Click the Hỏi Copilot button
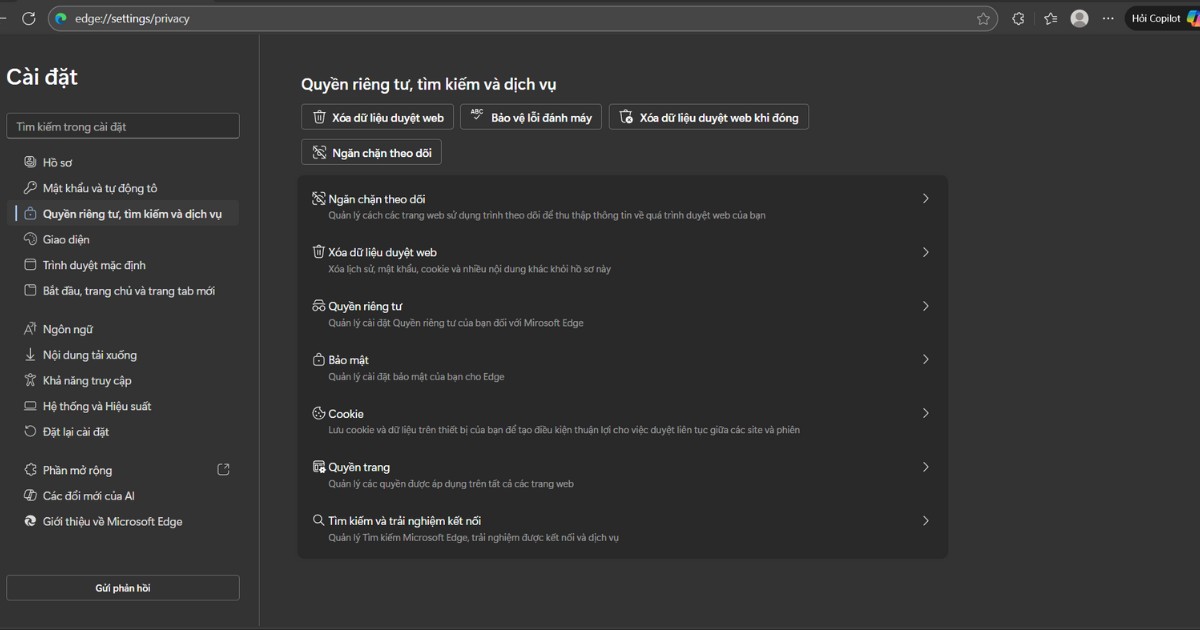 coord(1162,18)
